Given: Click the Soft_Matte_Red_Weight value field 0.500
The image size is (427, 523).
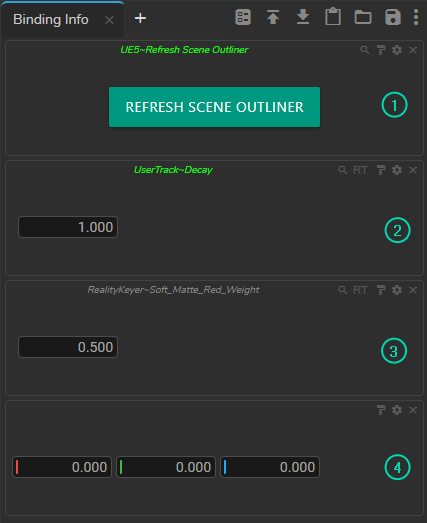Looking at the screenshot, I should (x=68, y=347).
